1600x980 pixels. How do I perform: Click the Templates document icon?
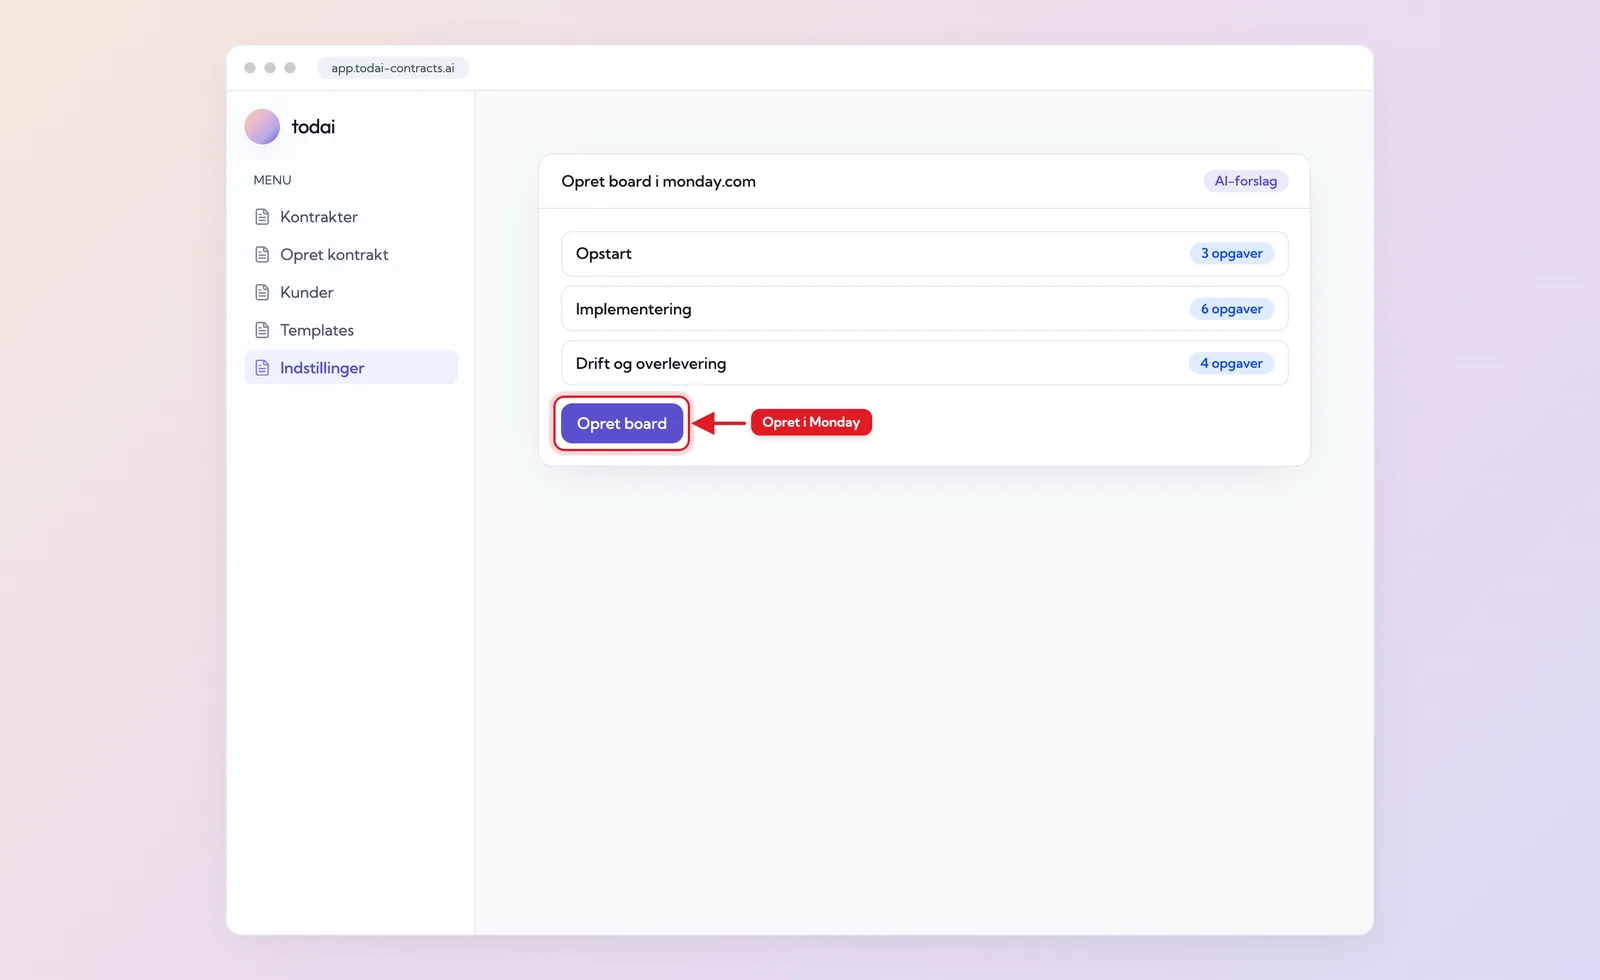(262, 330)
